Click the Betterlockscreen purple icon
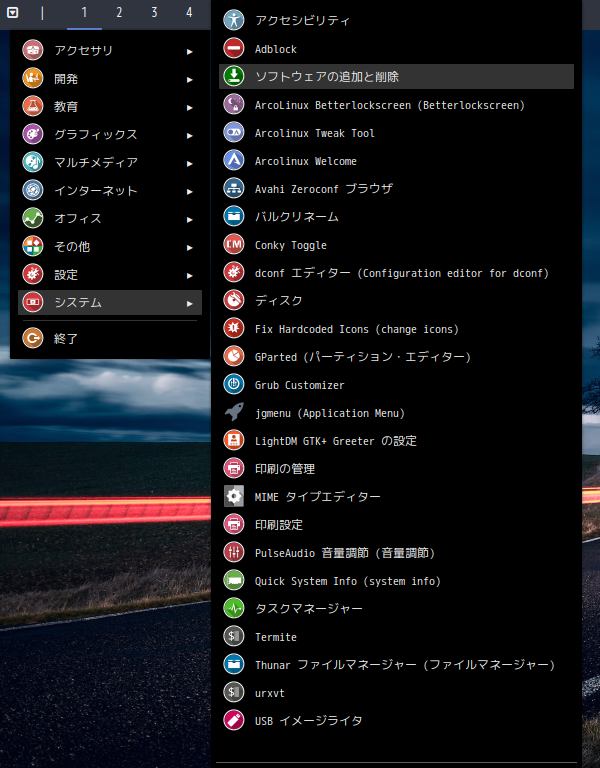600x768 pixels. tap(234, 104)
